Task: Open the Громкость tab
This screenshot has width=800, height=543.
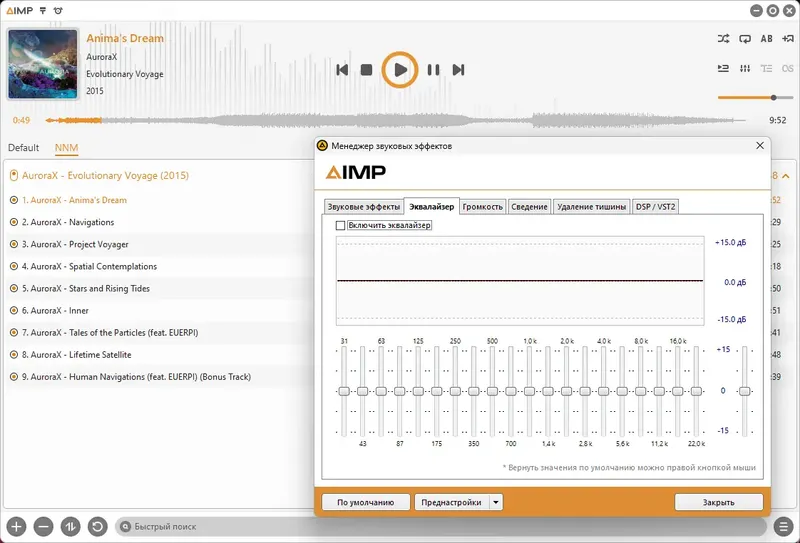Action: pyautogui.click(x=483, y=207)
